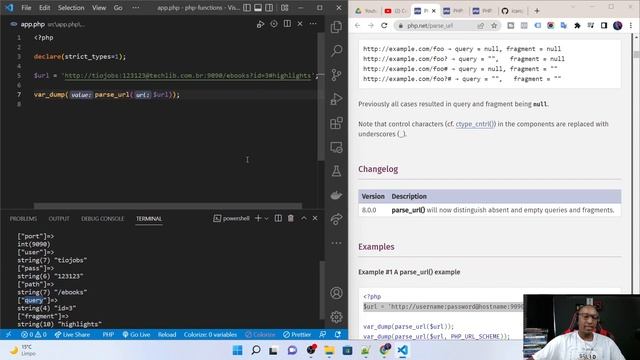640x360 pixels.
Task: Show additional views in activity bar
Action: [336, 243]
